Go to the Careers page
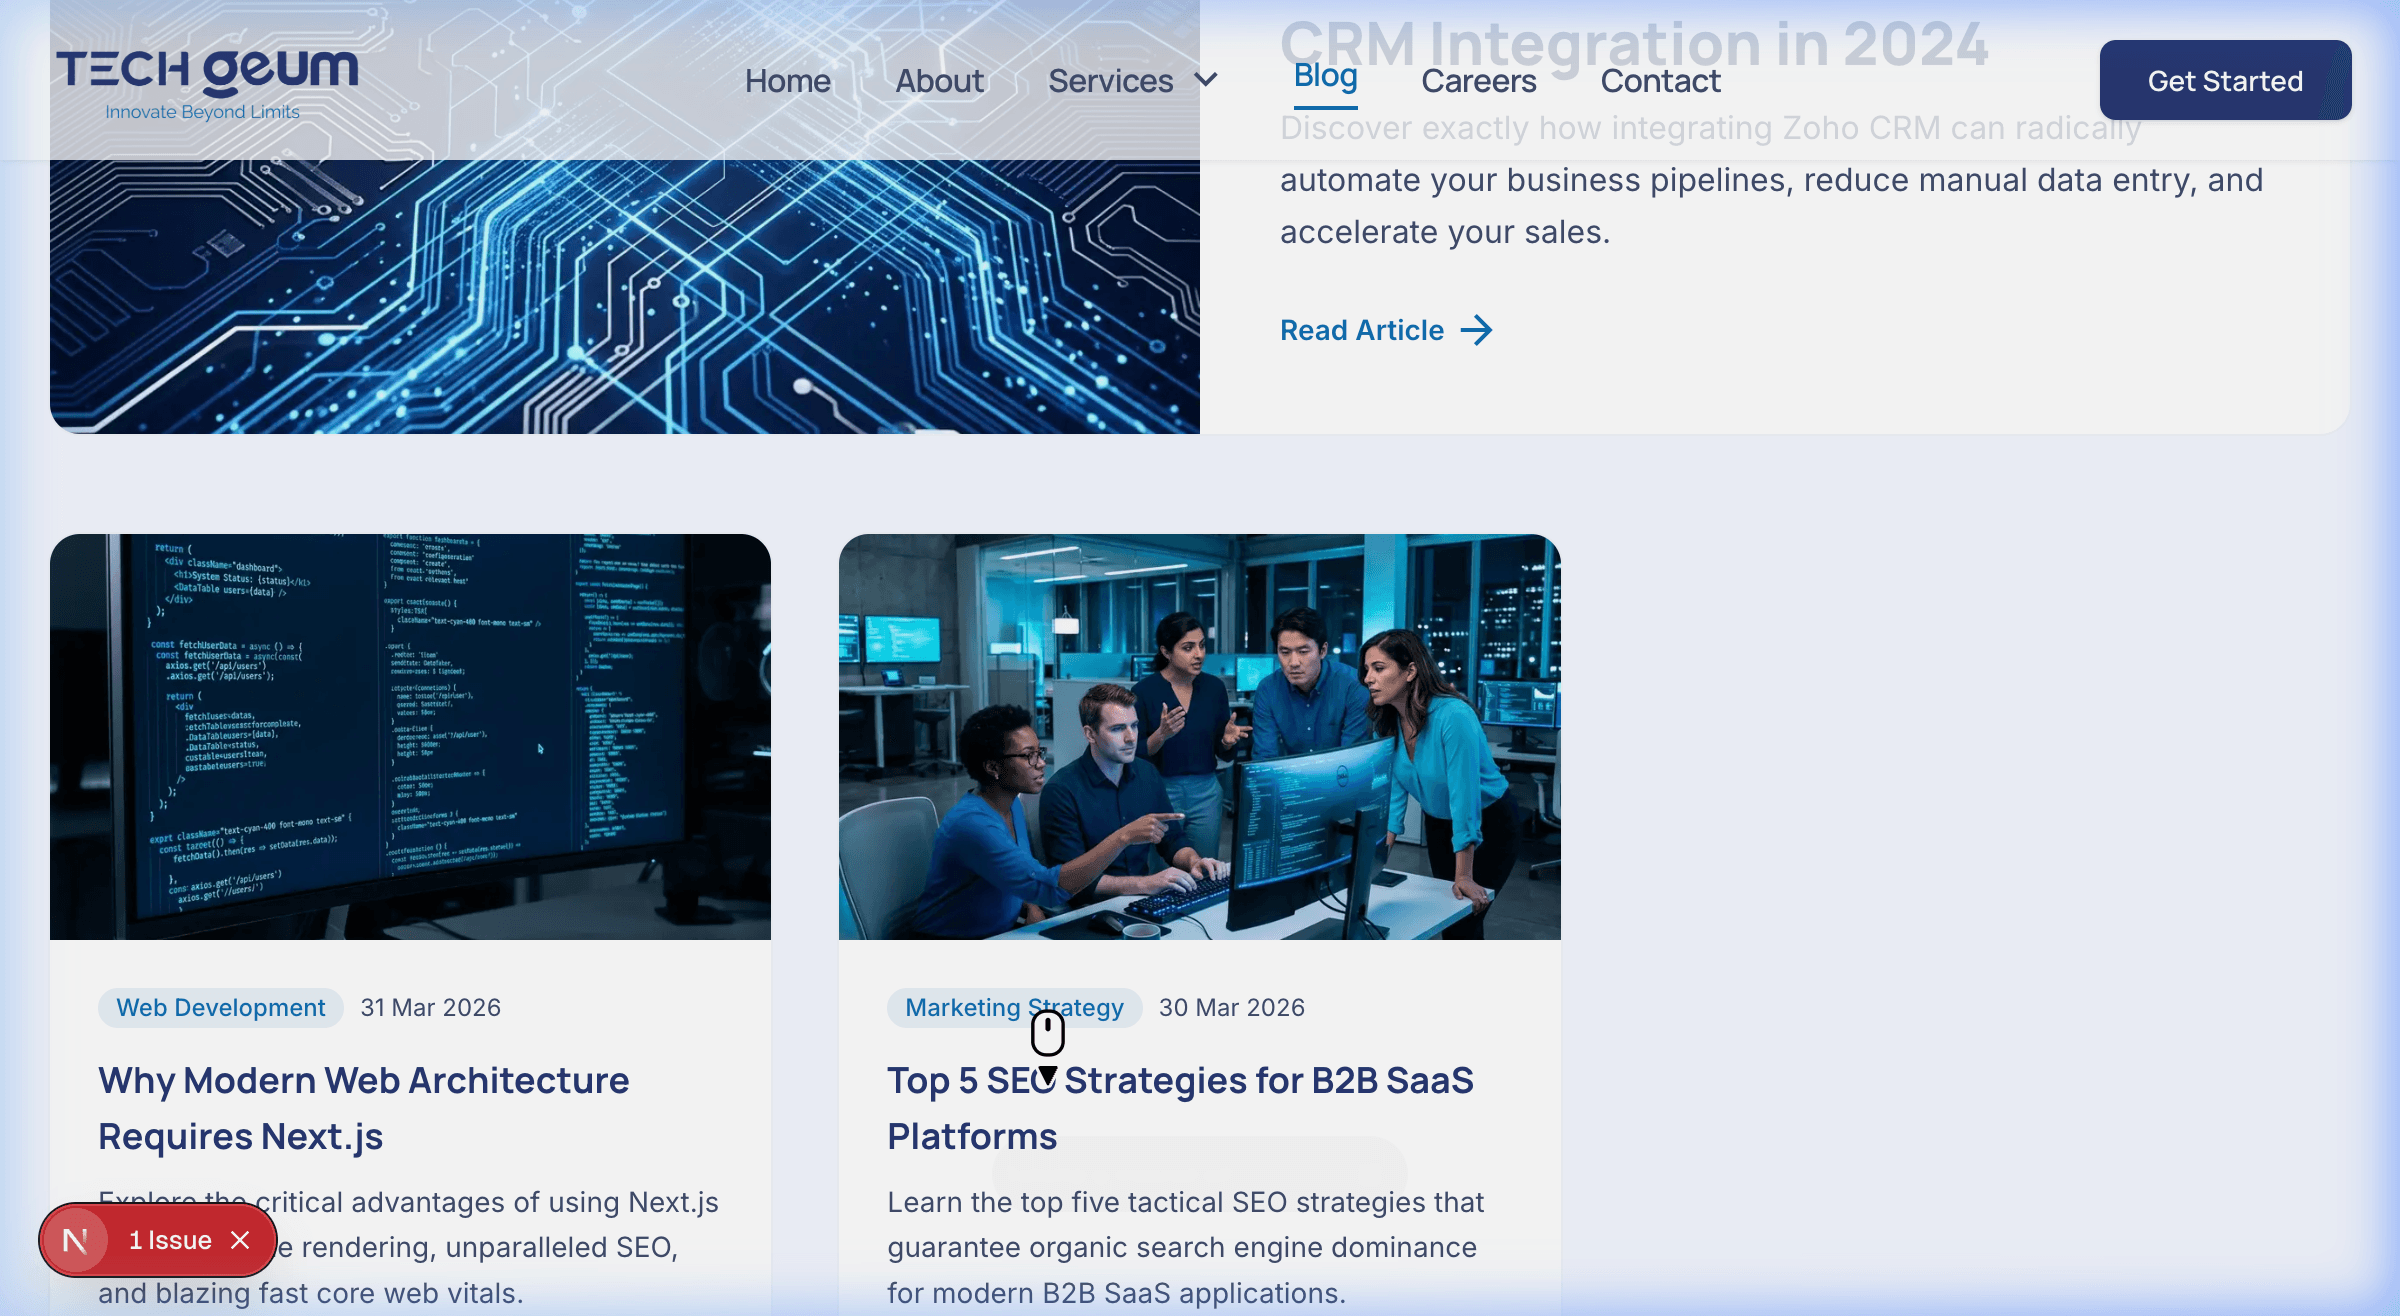 tap(1478, 80)
